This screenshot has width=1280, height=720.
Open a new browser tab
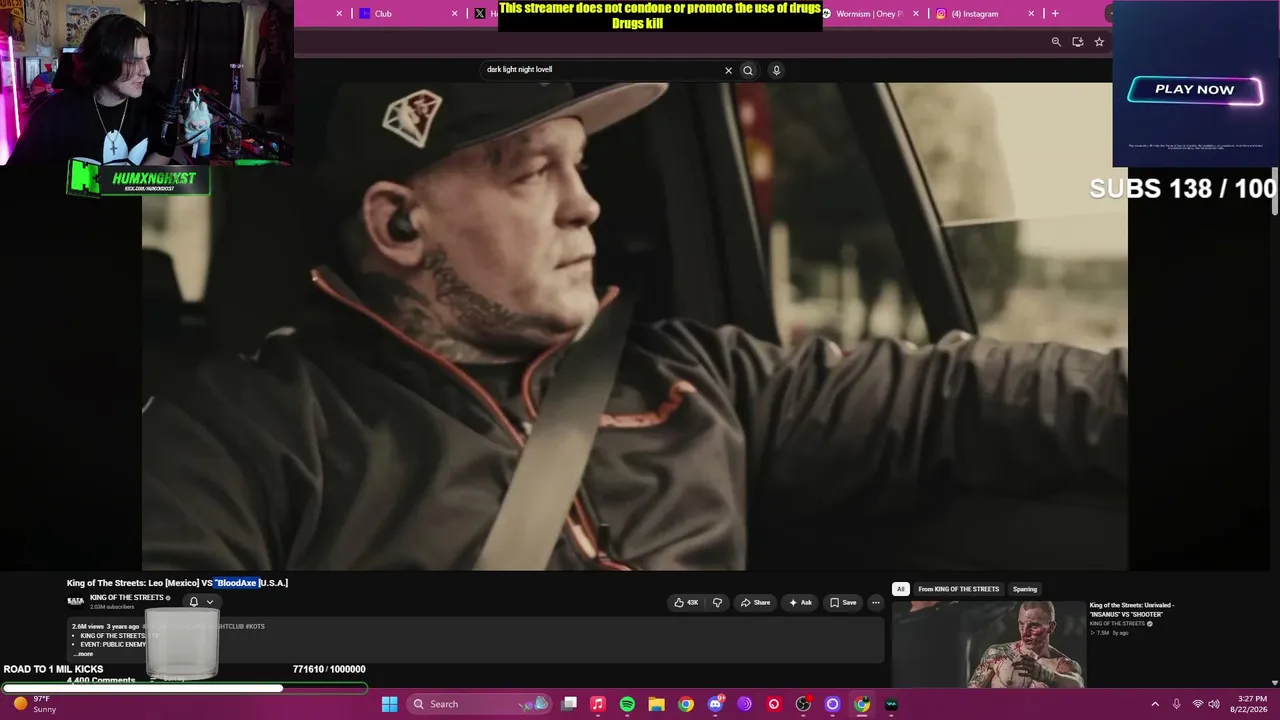pos(1055,14)
